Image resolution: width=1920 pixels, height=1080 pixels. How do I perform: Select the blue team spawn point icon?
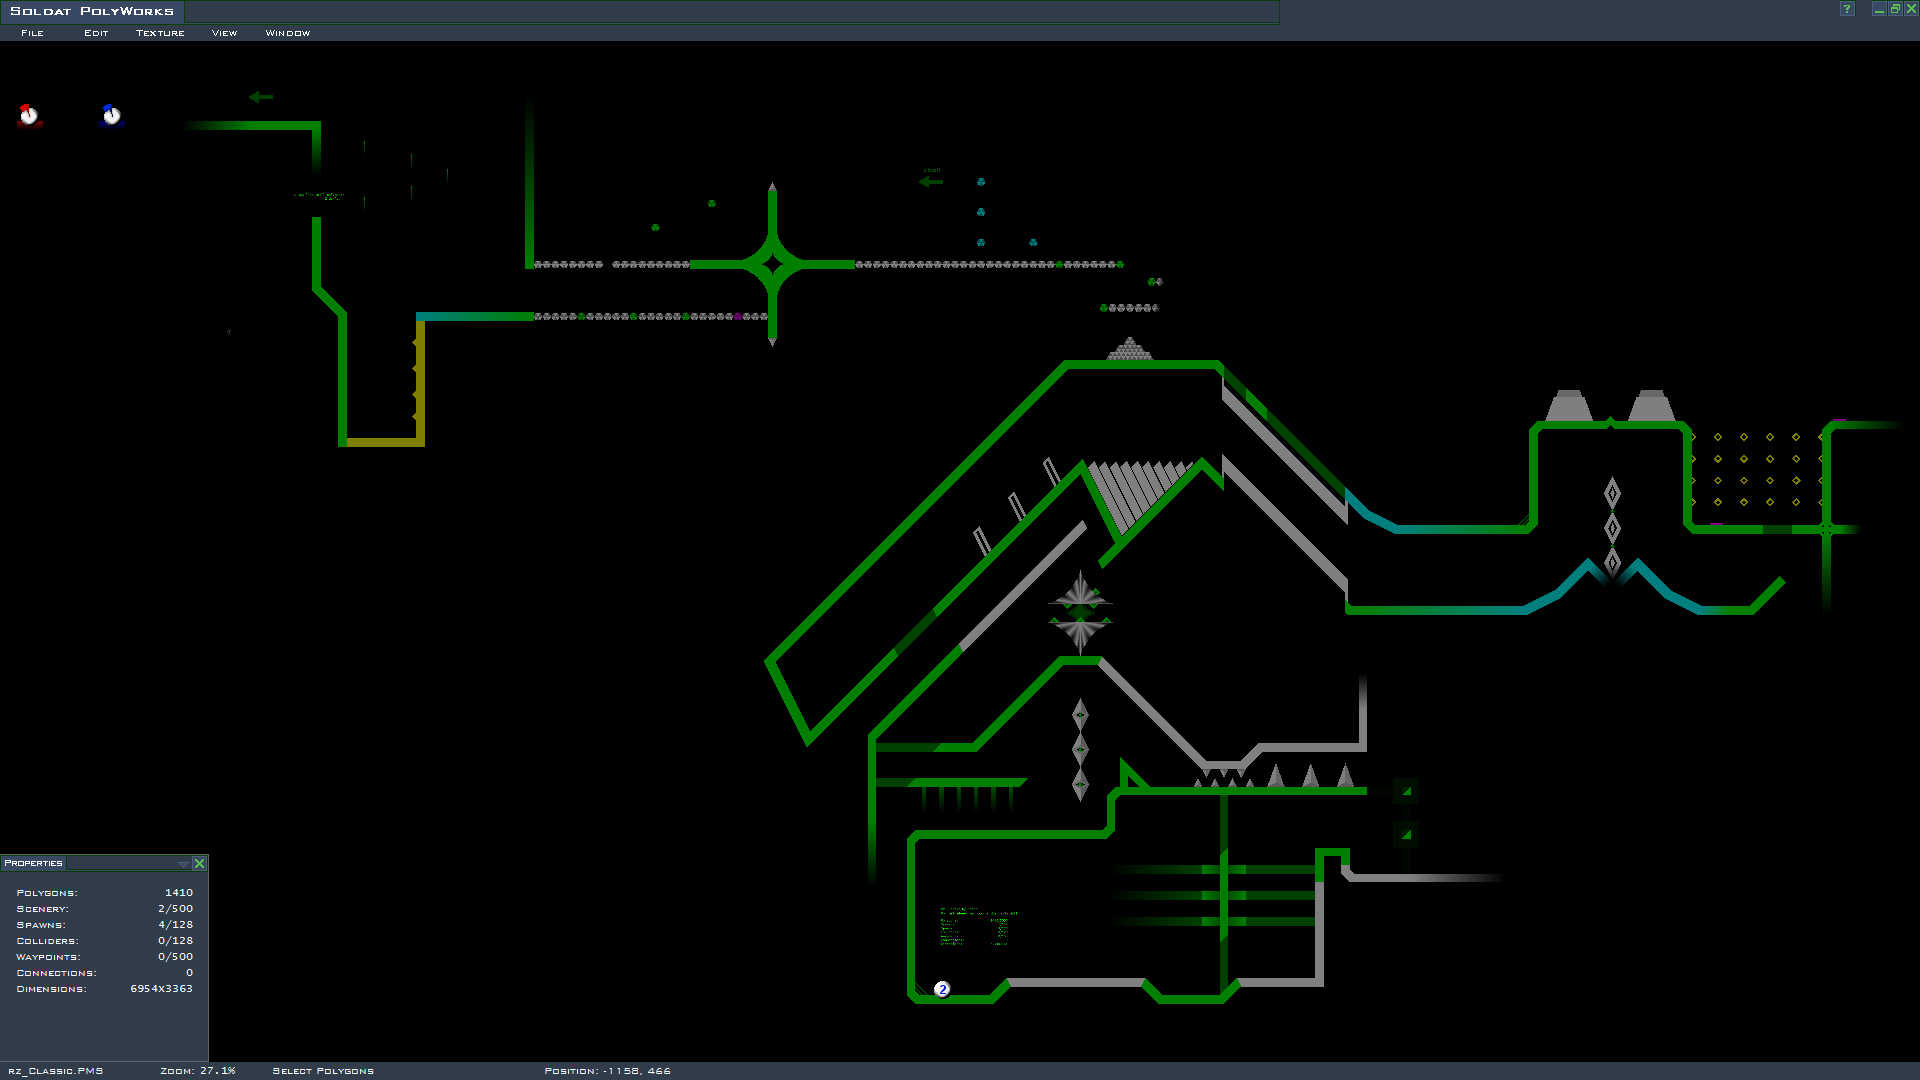[112, 115]
